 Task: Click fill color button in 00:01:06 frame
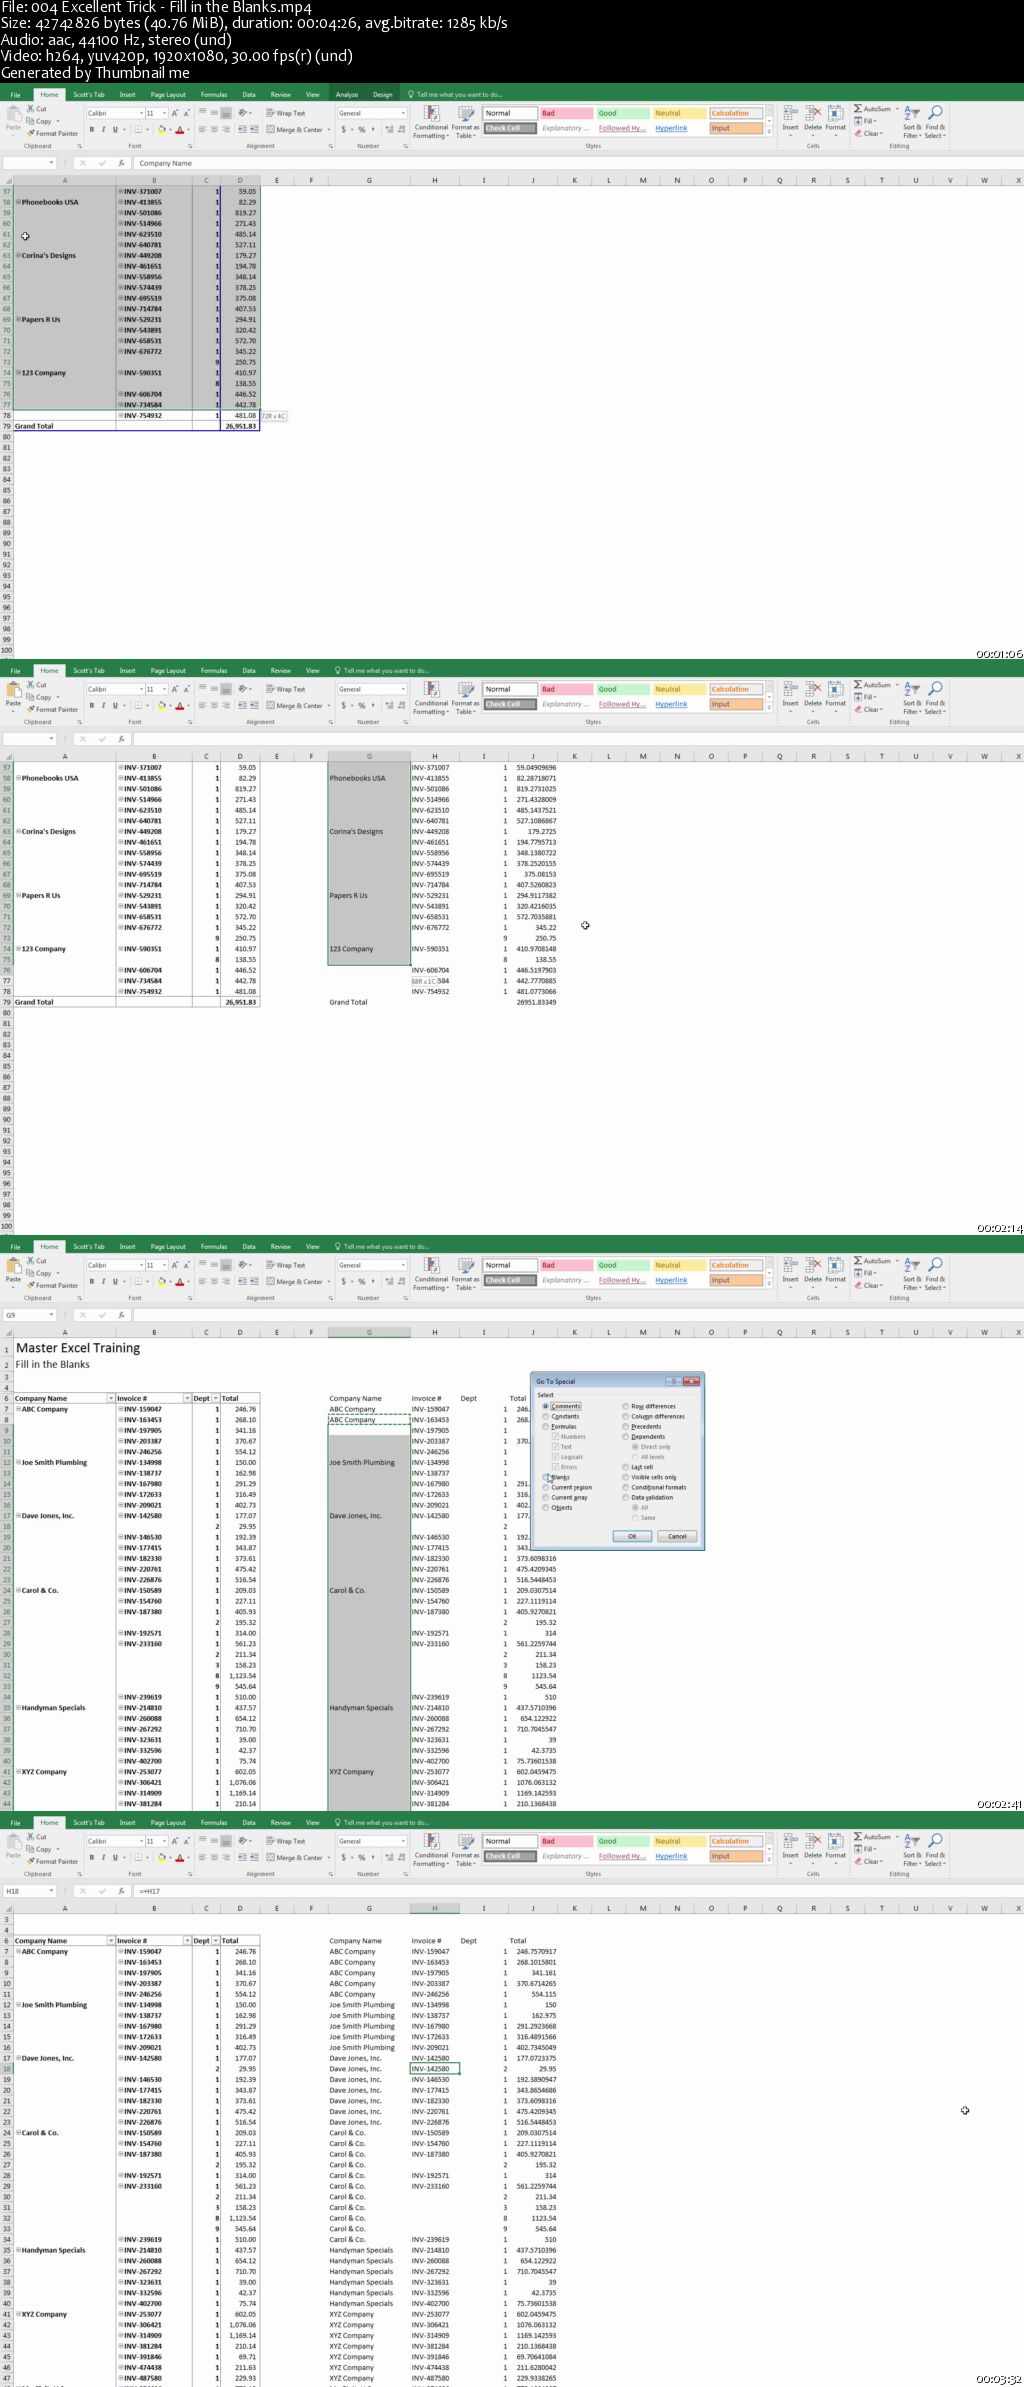point(161,130)
